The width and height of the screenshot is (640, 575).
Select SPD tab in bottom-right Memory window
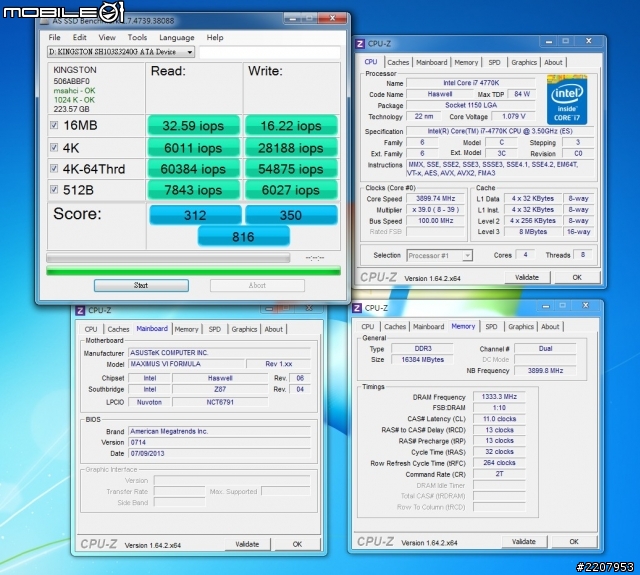point(491,327)
